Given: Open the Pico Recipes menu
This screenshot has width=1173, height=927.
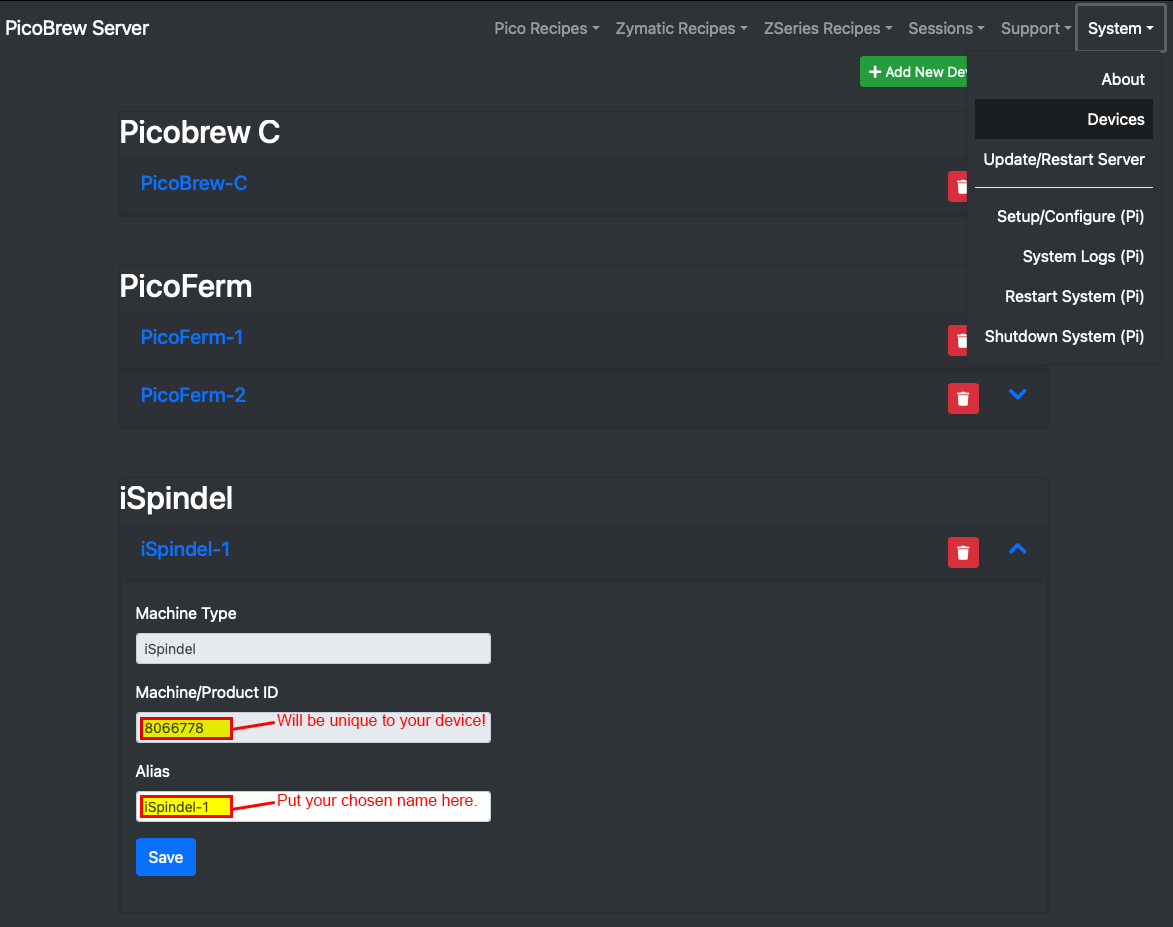Looking at the screenshot, I should pyautogui.click(x=546, y=28).
